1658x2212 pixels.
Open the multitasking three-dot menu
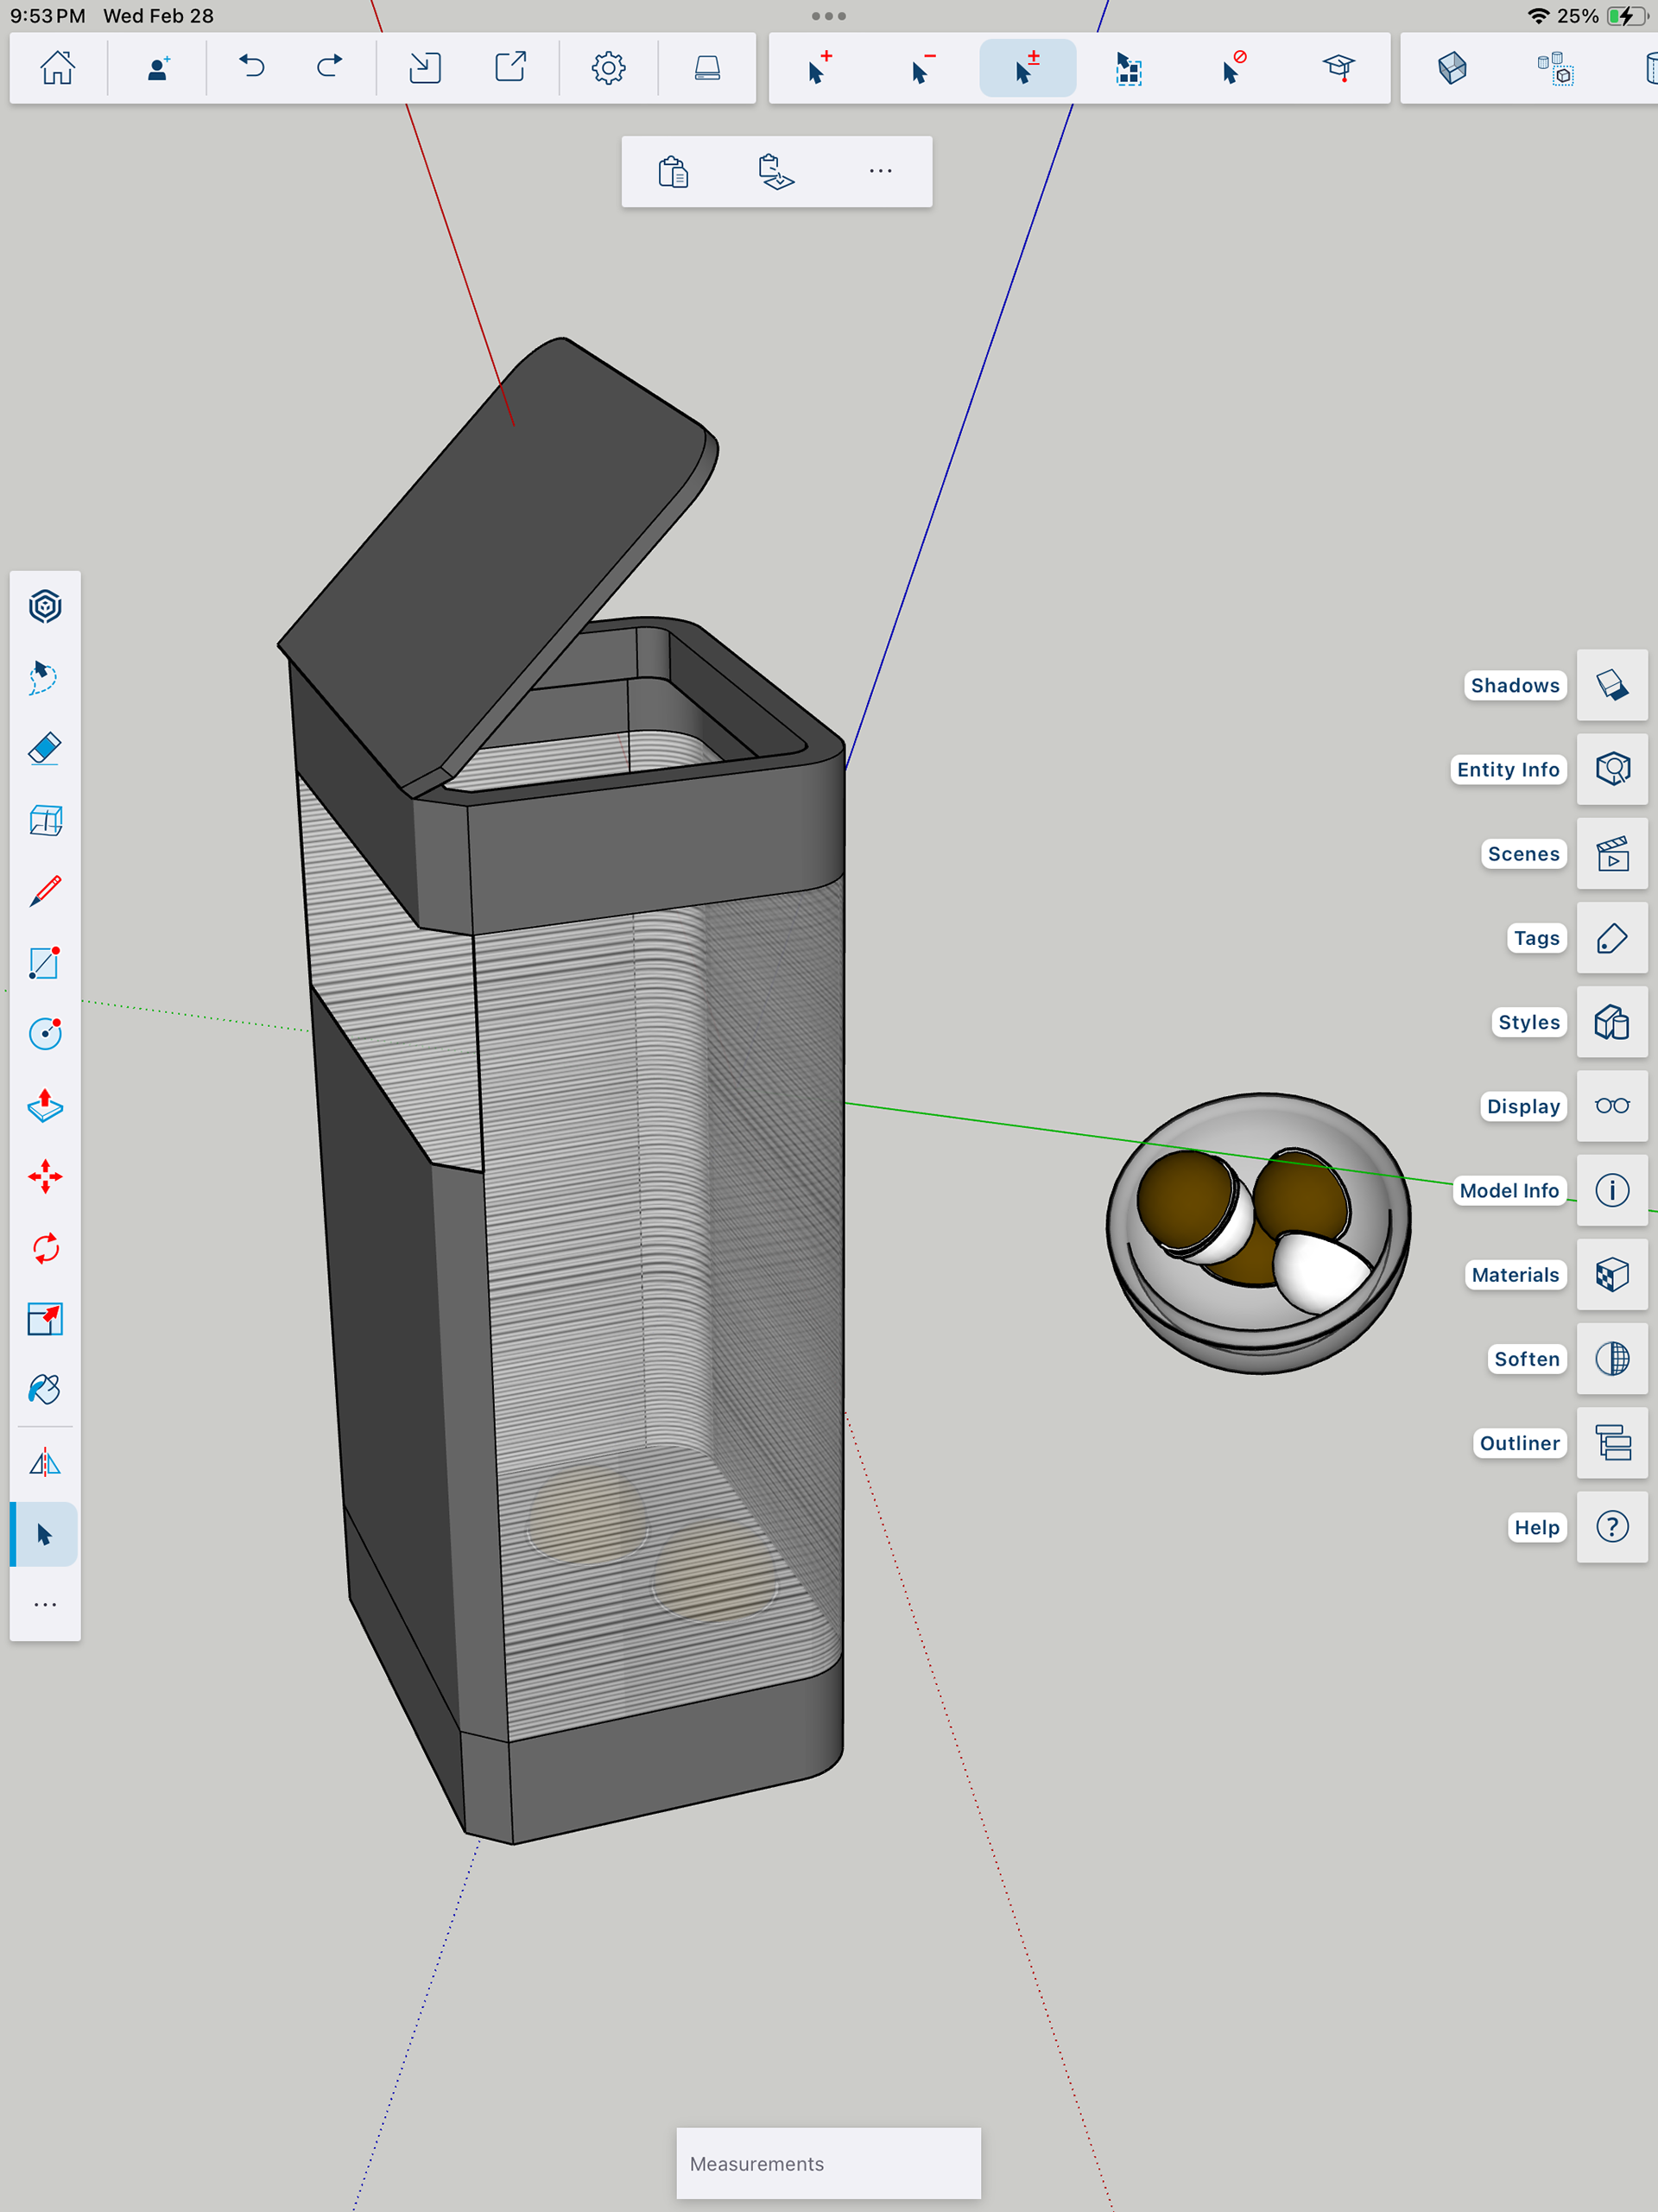pos(828,16)
